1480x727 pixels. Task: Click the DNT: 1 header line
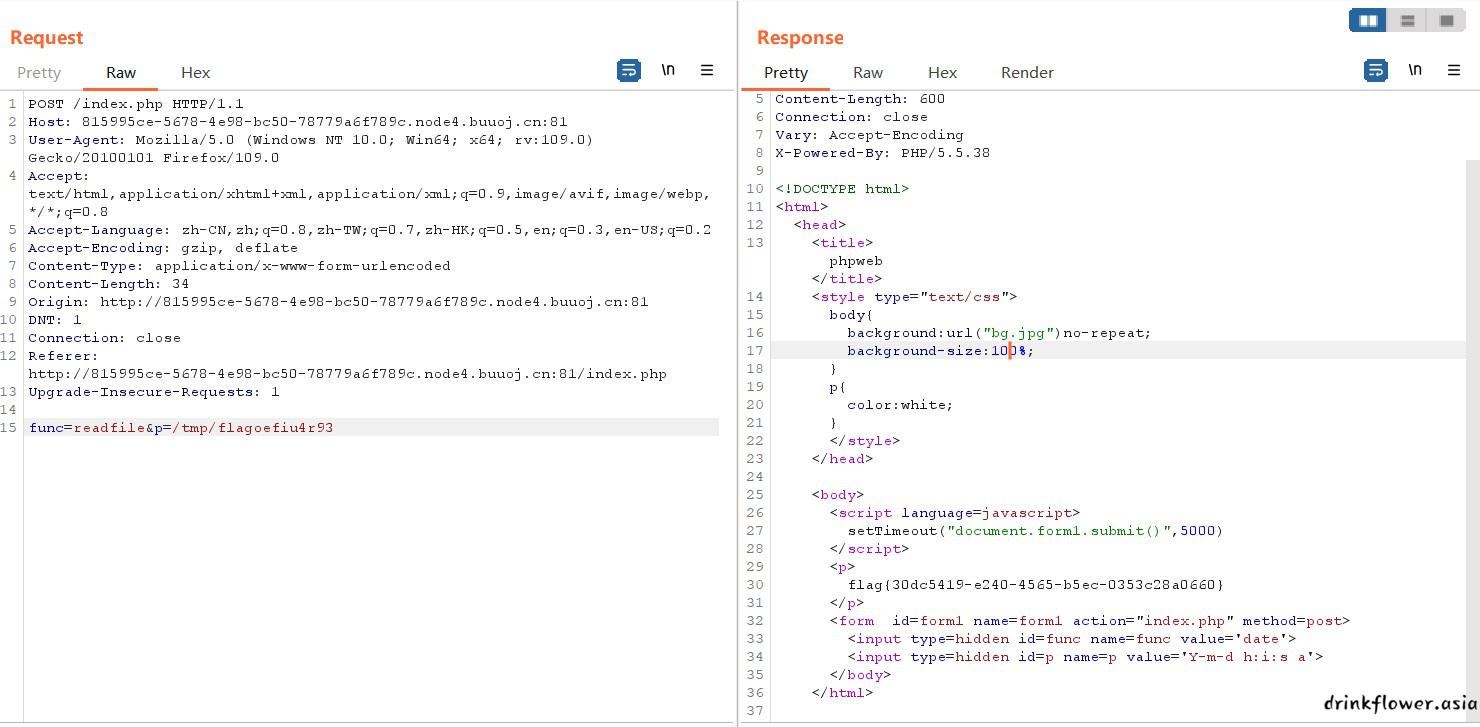tap(55, 320)
